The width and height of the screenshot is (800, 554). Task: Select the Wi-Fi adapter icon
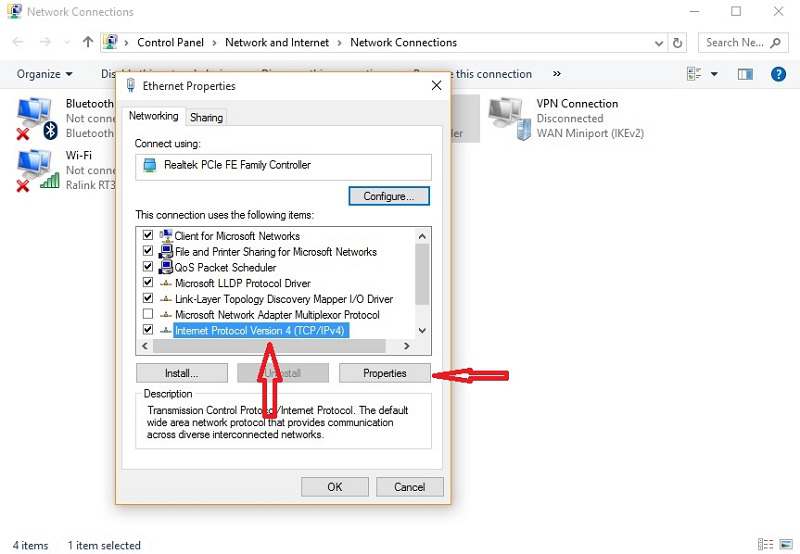point(36,170)
